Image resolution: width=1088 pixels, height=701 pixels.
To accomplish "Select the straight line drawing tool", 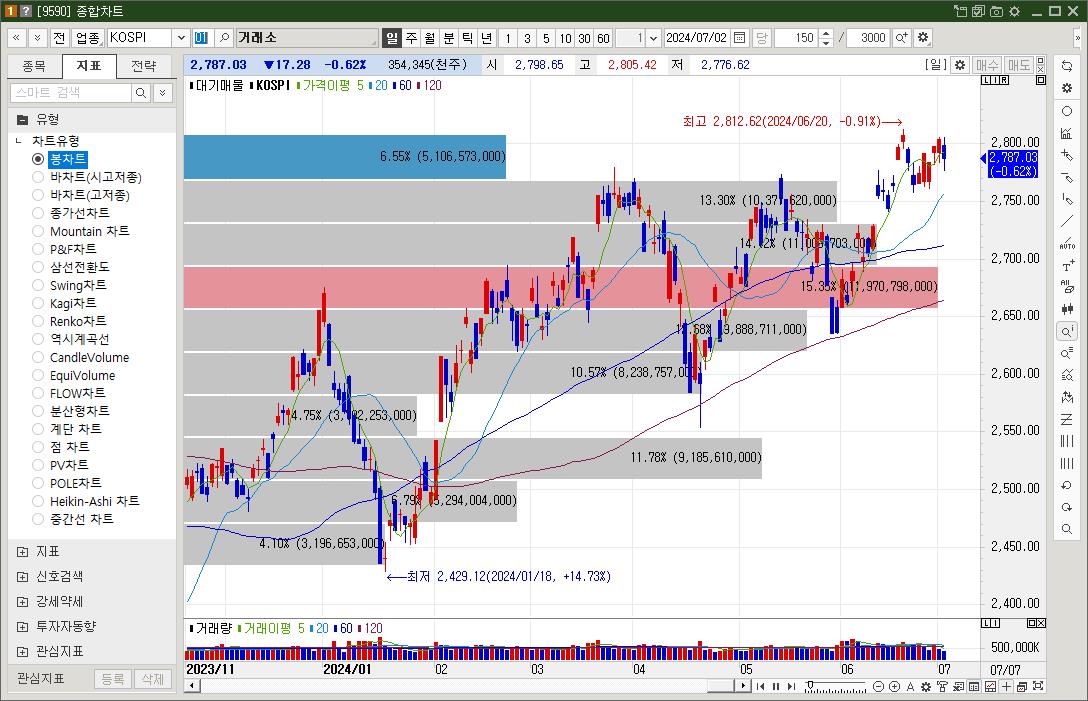I will coord(1067,221).
